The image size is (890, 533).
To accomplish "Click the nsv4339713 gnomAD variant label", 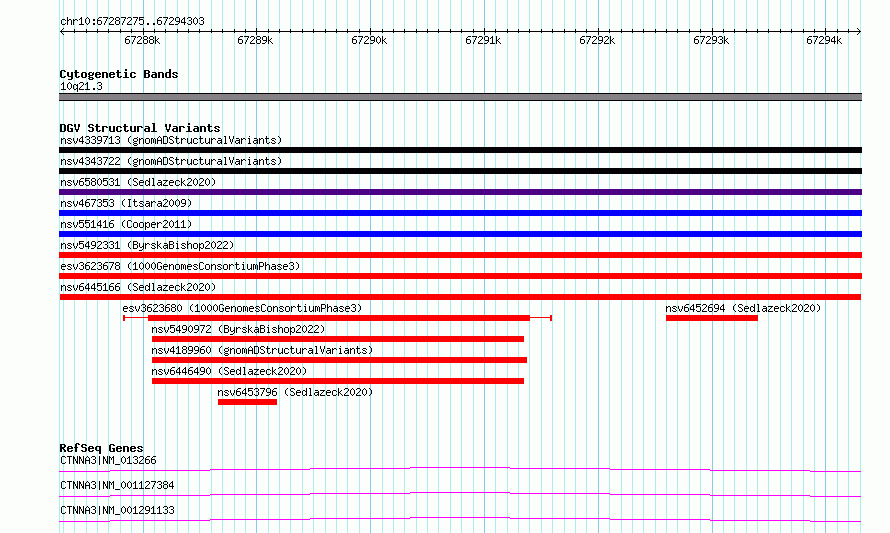I will [x=171, y=140].
